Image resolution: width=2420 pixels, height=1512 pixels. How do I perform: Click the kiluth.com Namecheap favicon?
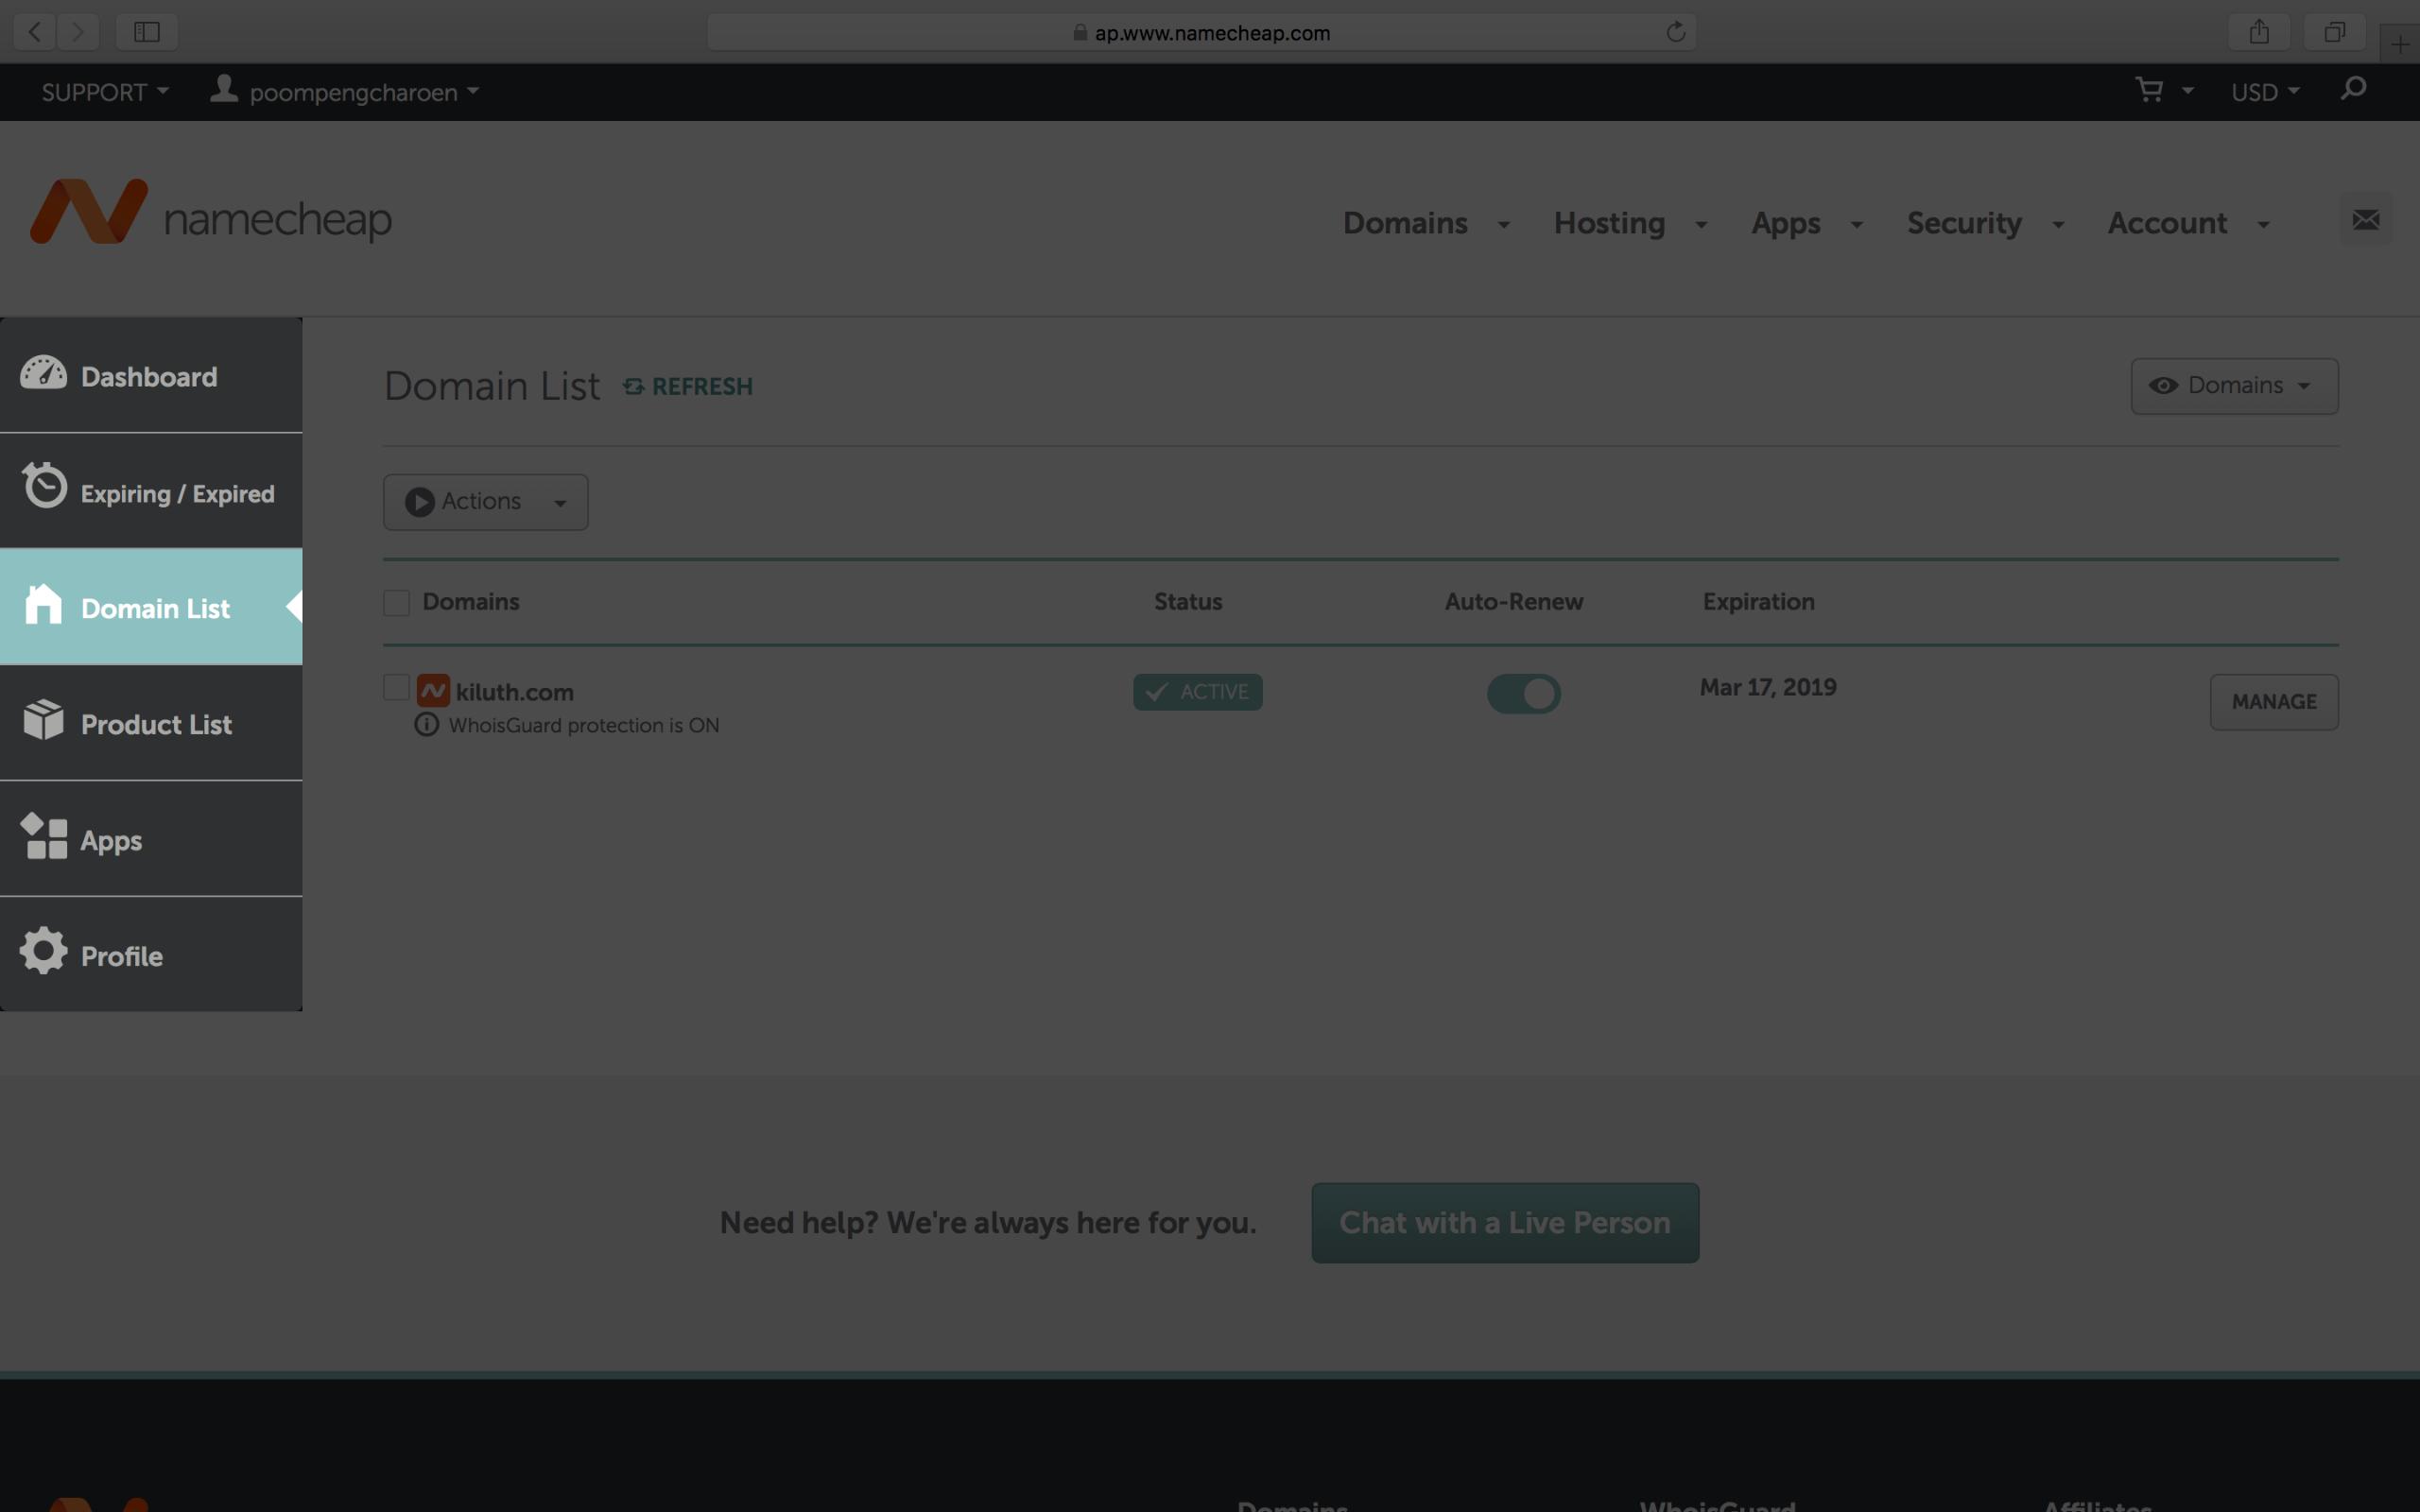pyautogui.click(x=433, y=691)
